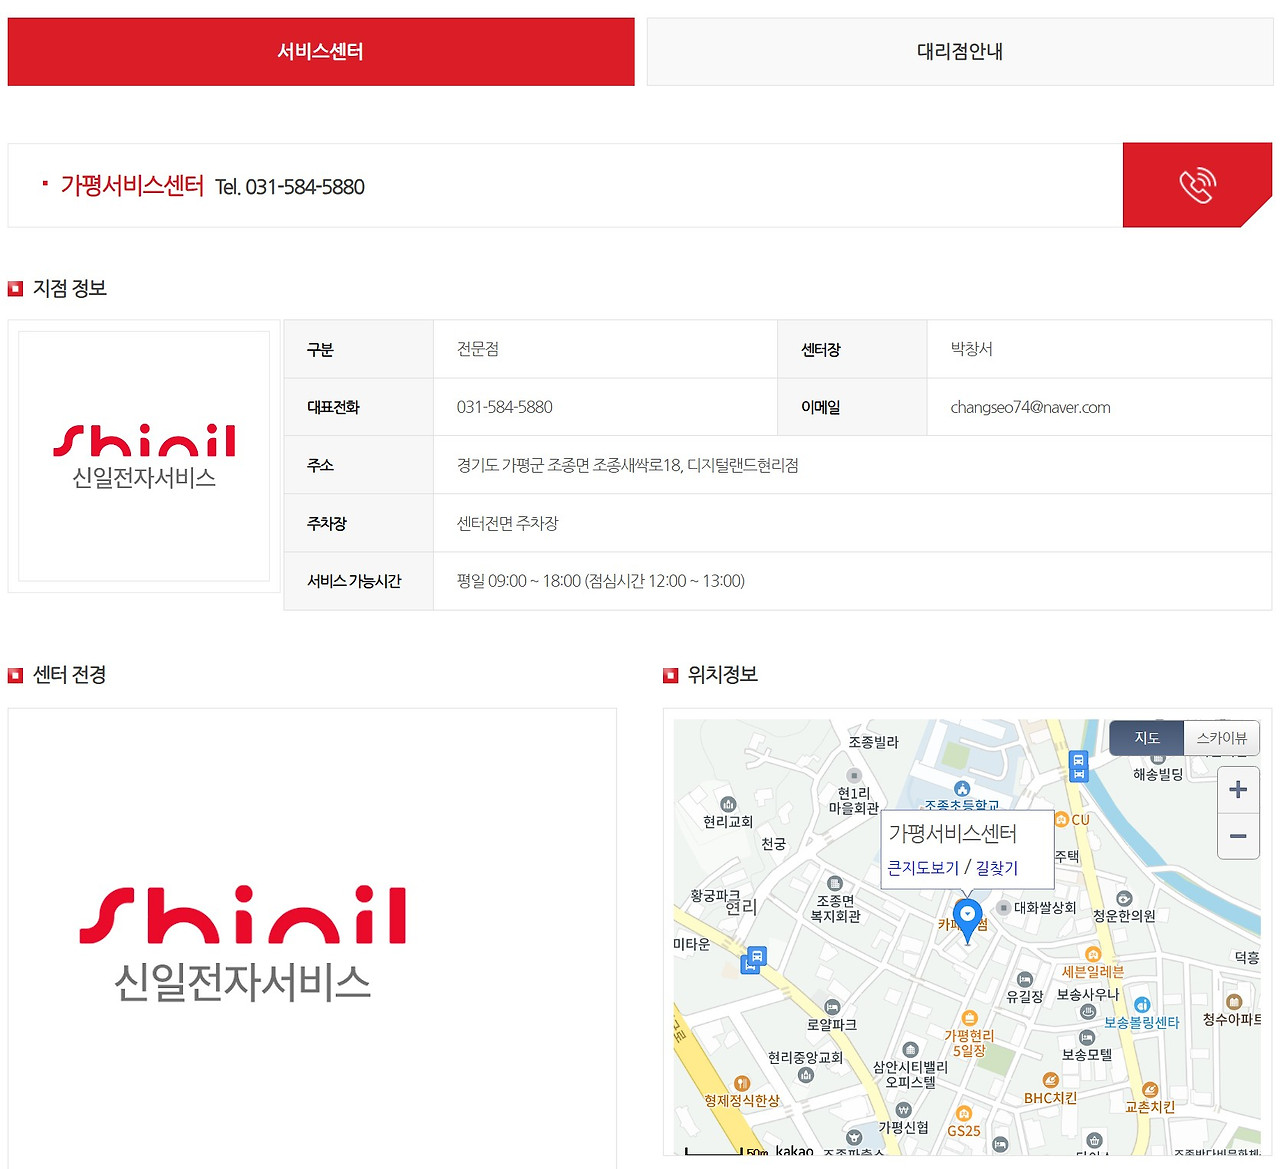
Task: Select the 가평현리5일장 market map icon
Action: click(x=969, y=1018)
